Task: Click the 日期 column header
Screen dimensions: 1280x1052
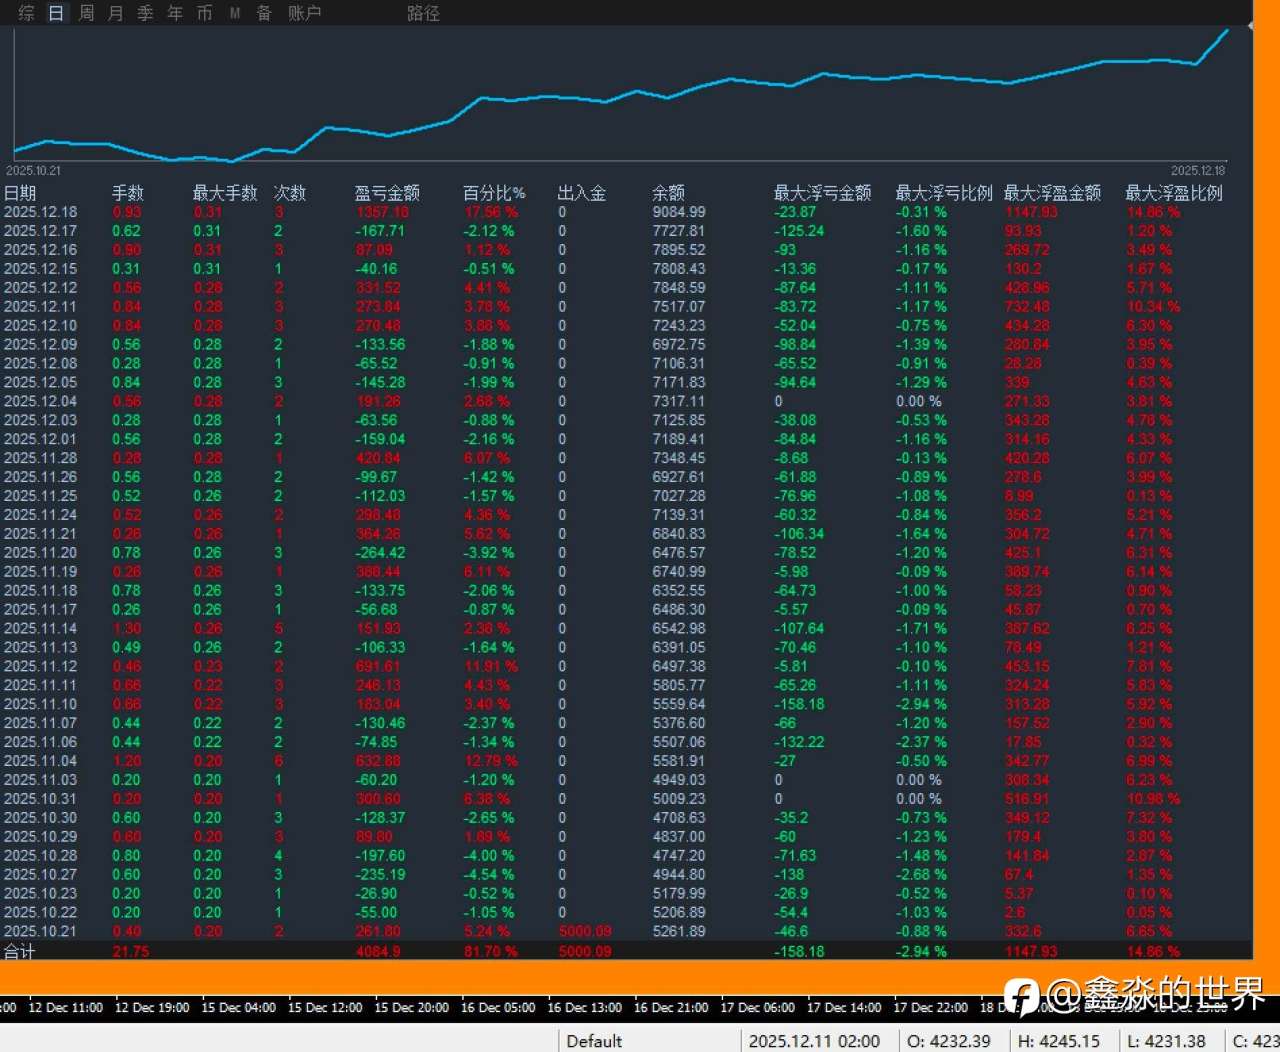Action: click(x=20, y=193)
